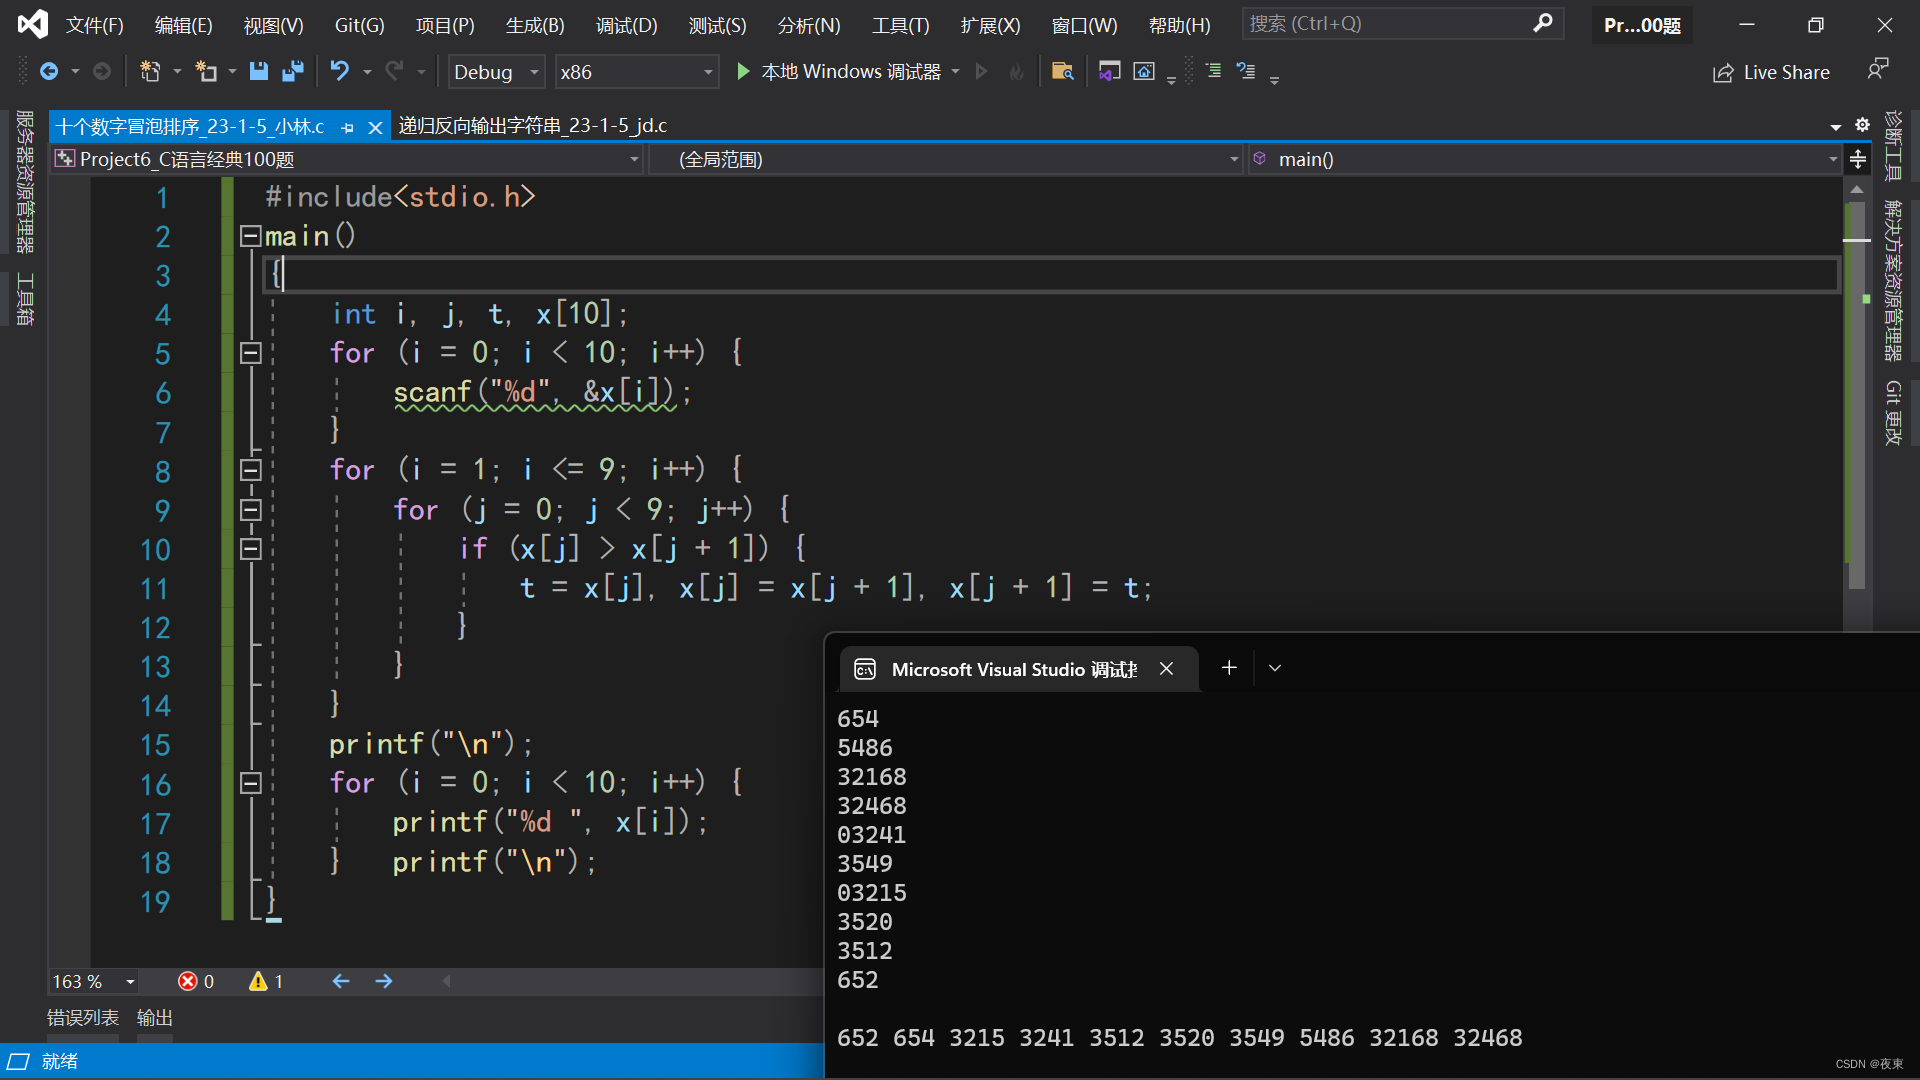The height and width of the screenshot is (1080, 1920).
Task: Click the error count icon in editor footer
Action: [188, 981]
